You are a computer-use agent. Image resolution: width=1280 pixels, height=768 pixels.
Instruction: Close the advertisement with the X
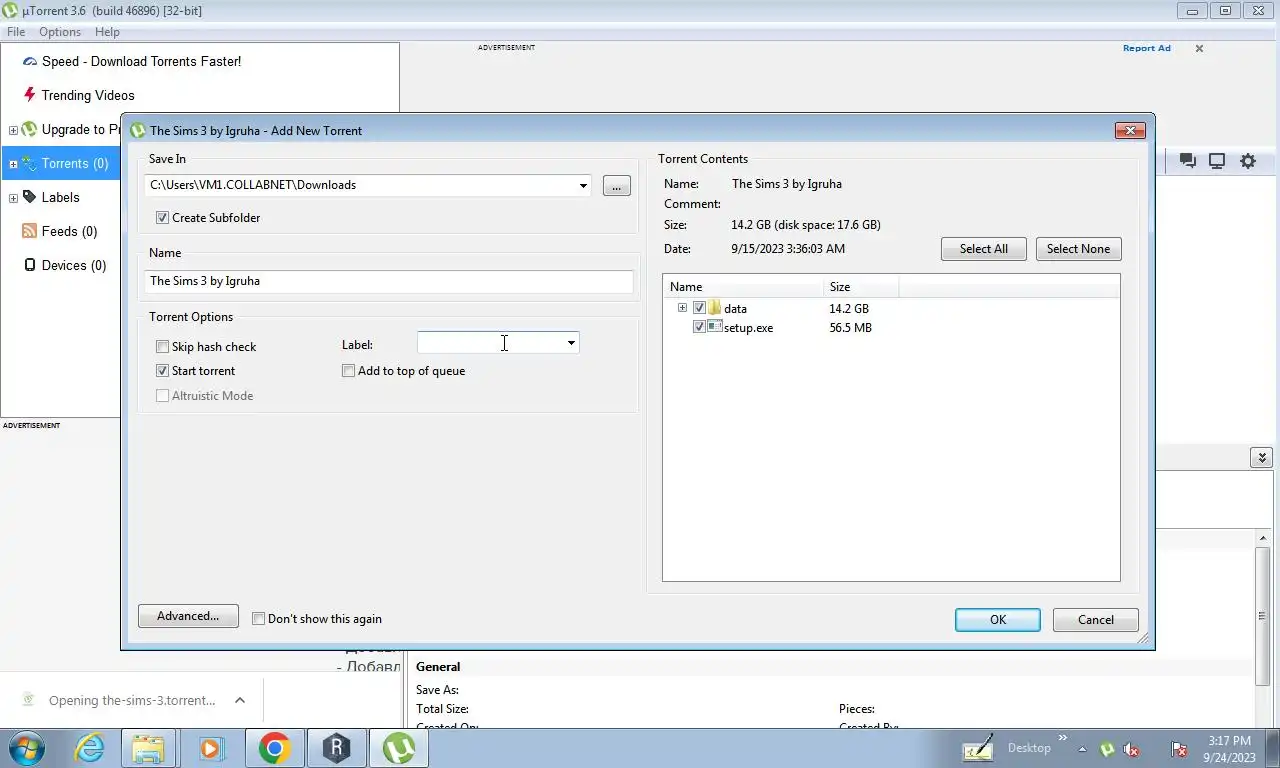click(1199, 48)
